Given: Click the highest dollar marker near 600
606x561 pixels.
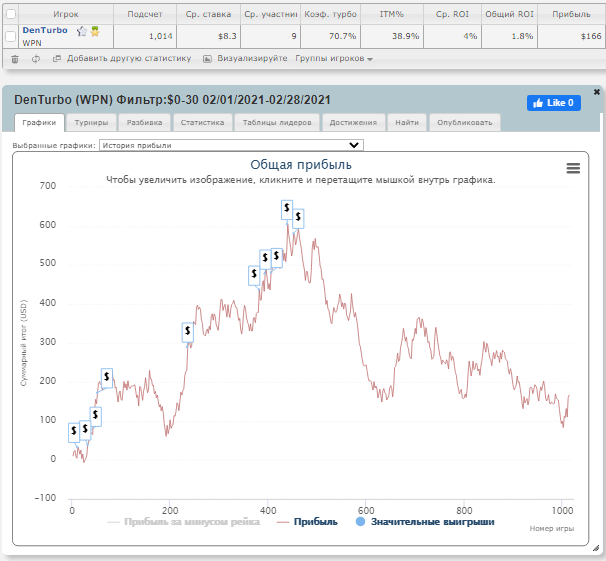Looking at the screenshot, I should [287, 209].
